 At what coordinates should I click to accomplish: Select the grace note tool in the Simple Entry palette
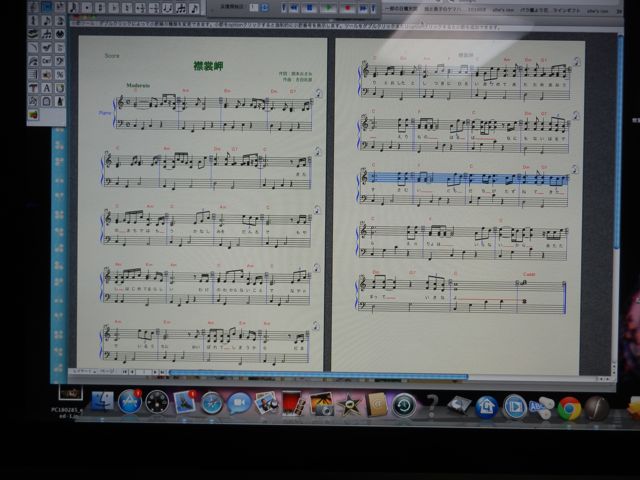[194, 7]
